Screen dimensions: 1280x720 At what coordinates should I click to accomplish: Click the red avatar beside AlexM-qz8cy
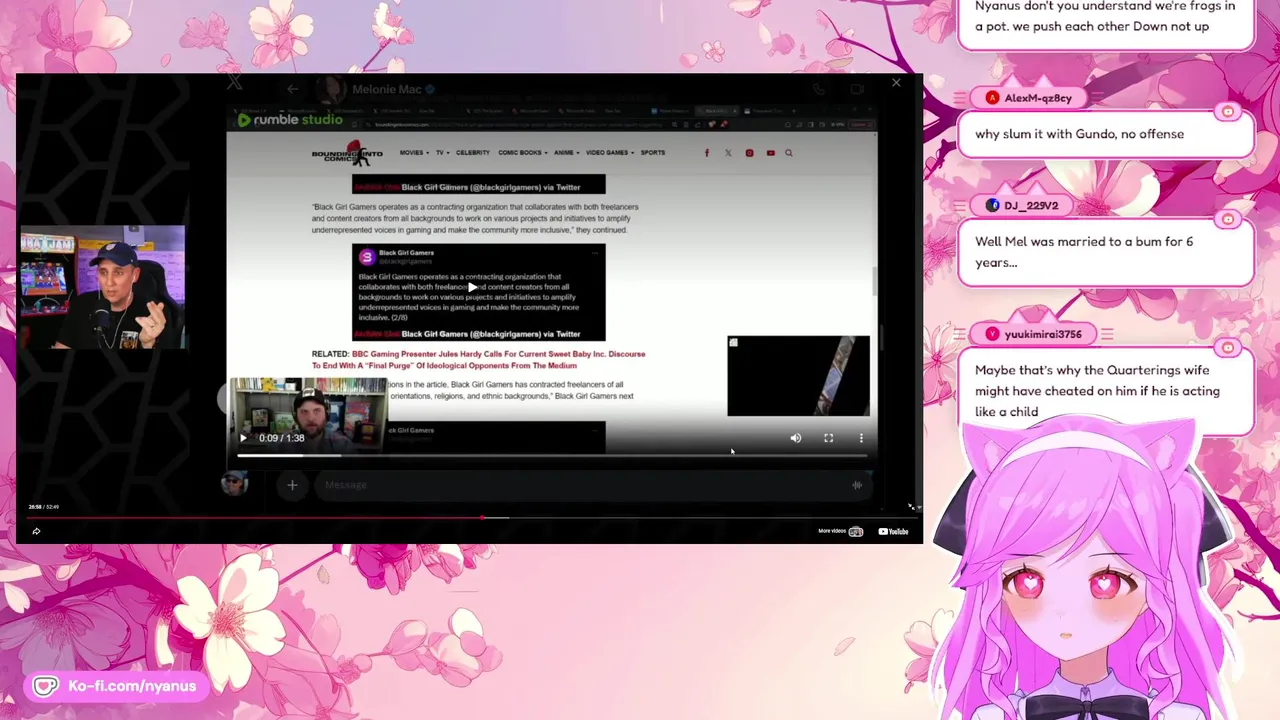[x=992, y=98]
